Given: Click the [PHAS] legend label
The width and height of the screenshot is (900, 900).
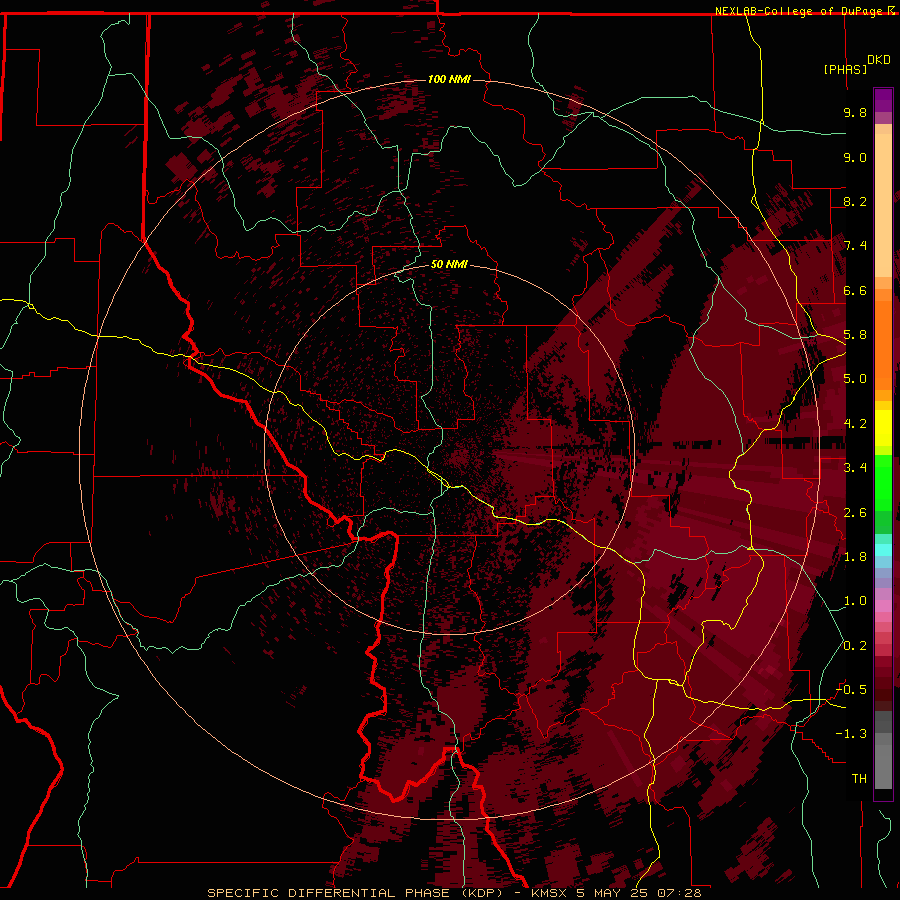Looking at the screenshot, I should tap(845, 69).
